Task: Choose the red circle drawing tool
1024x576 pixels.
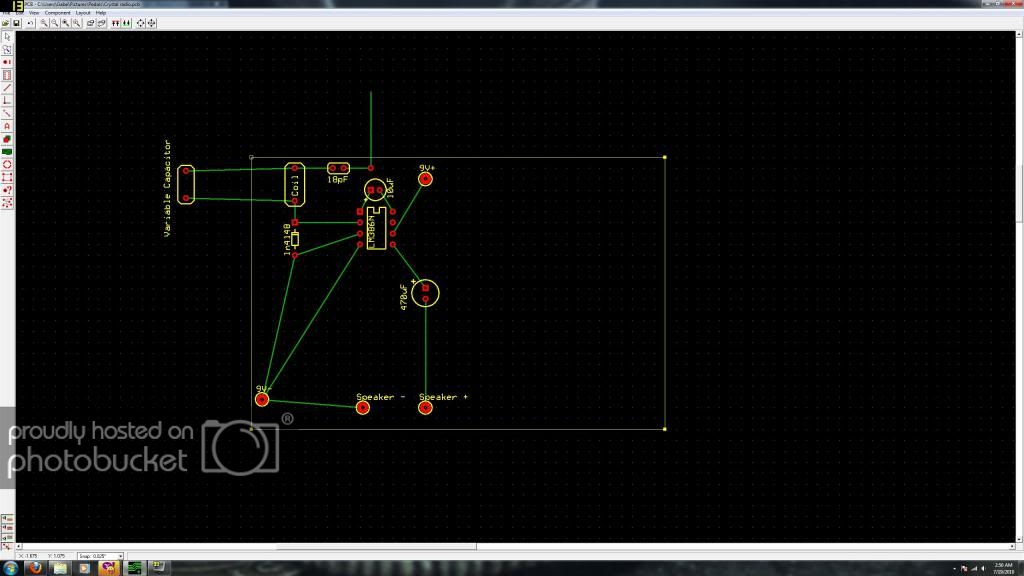Action: click(x=7, y=165)
